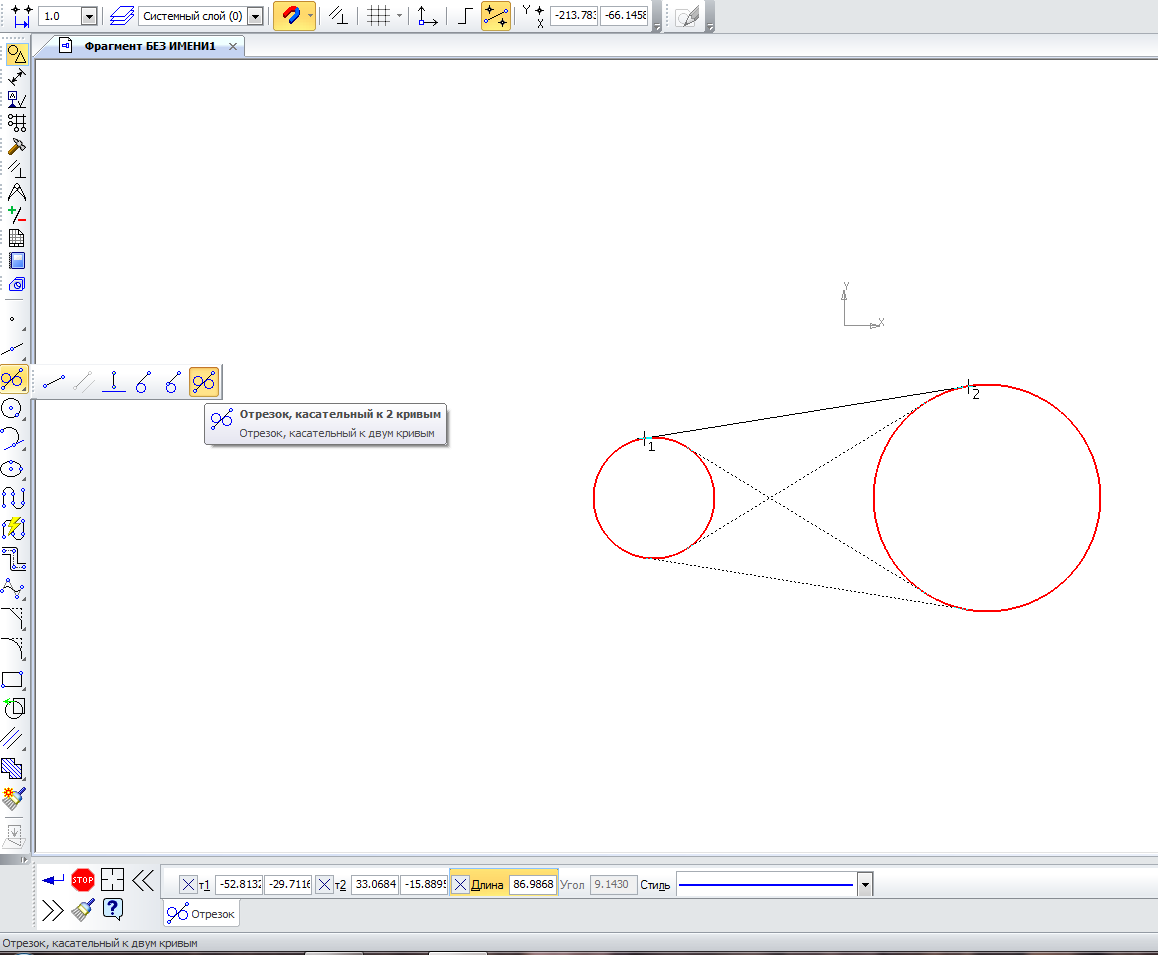Click the Длина value field 86.9868
Image resolution: width=1158 pixels, height=955 pixels.
point(532,884)
